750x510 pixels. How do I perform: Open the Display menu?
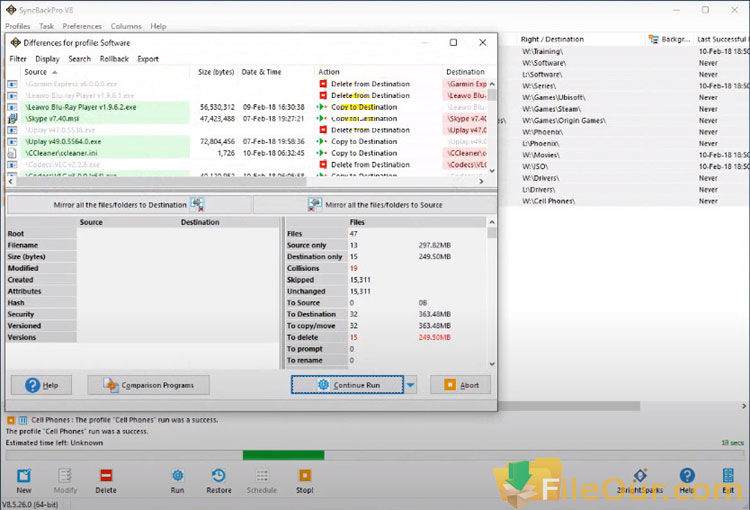pos(47,59)
